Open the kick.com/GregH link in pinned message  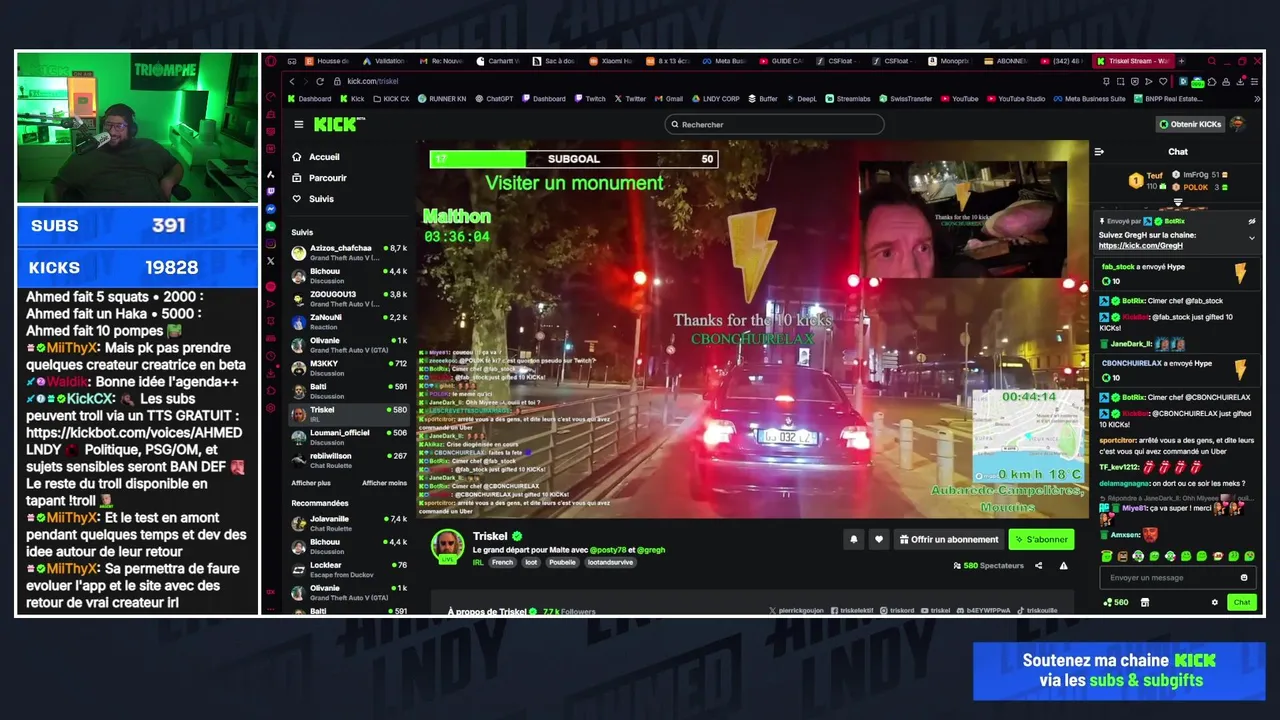[x=1140, y=245]
